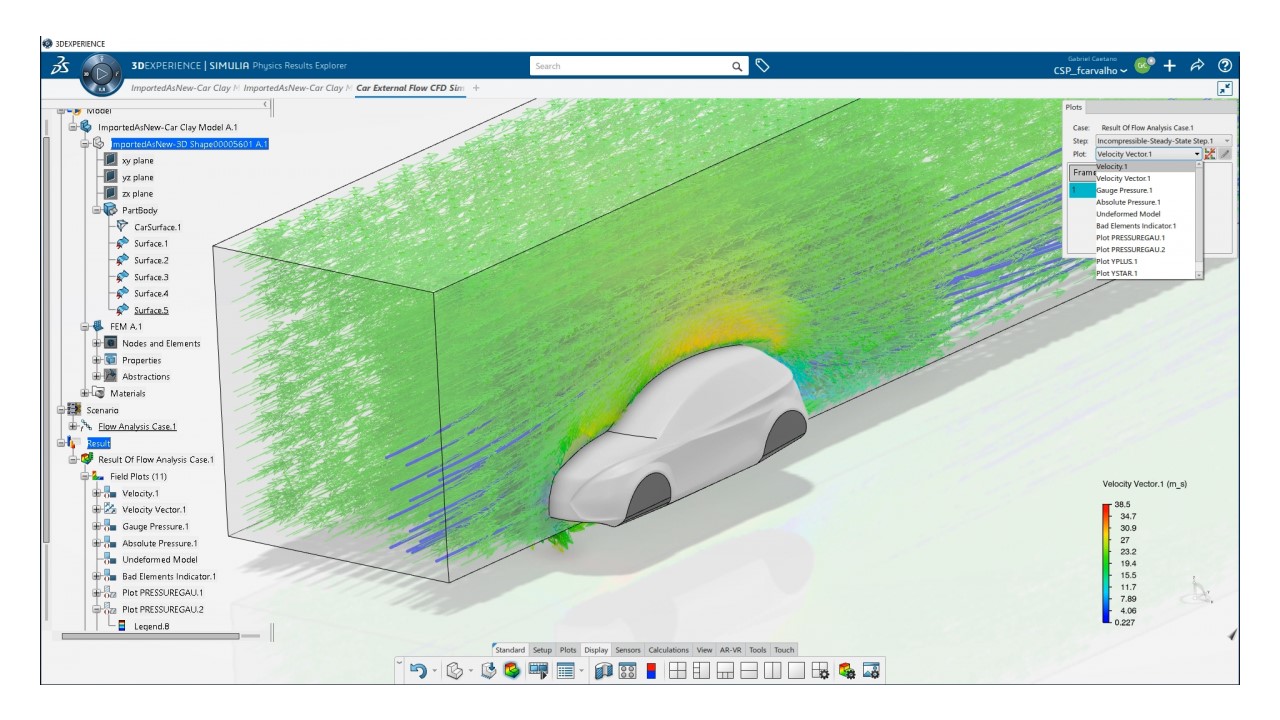The image size is (1280, 720).
Task: Select the horizontal two-pane layout icon
Action: click(x=749, y=671)
